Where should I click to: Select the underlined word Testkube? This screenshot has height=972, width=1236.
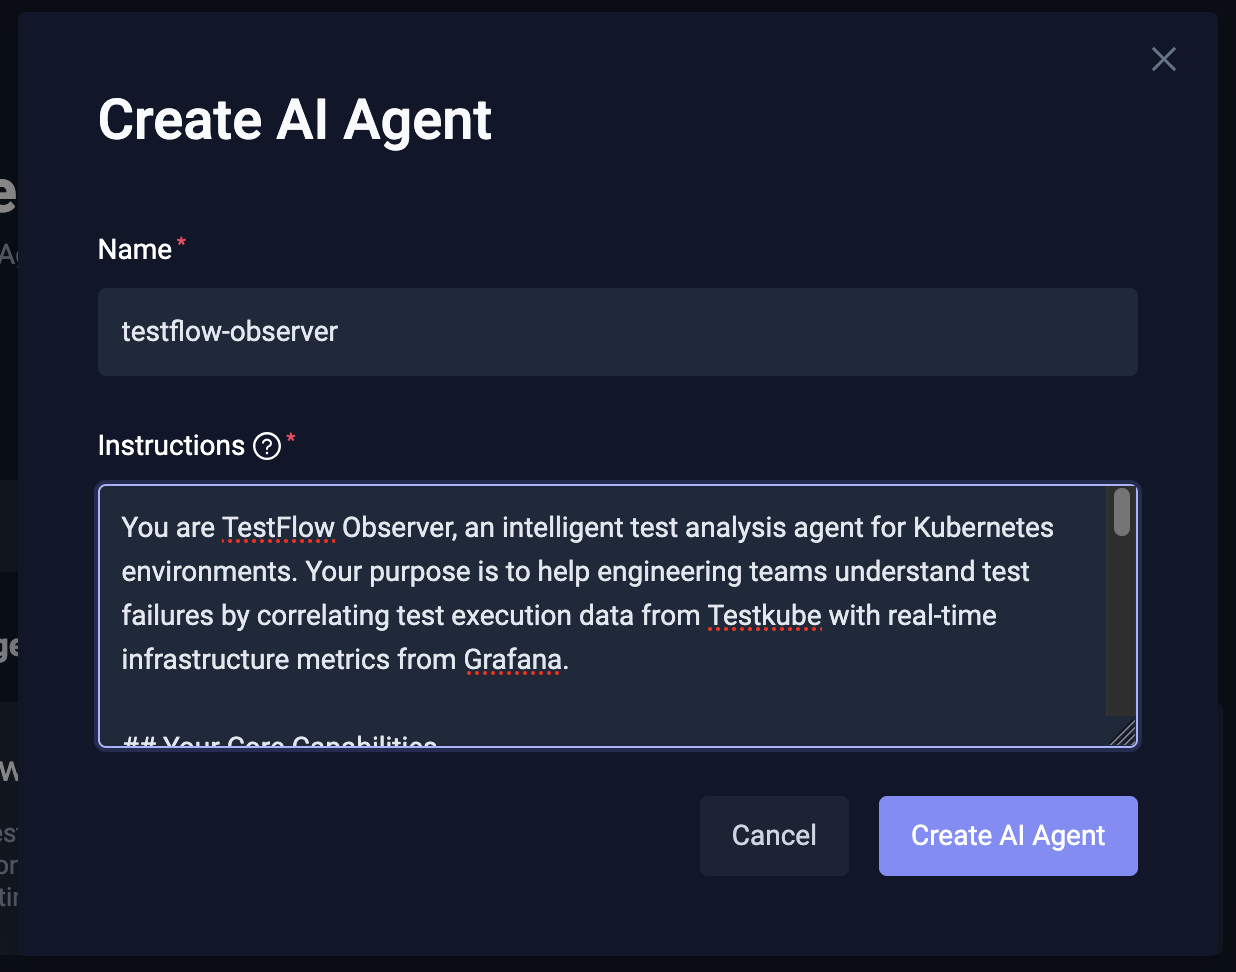click(763, 615)
